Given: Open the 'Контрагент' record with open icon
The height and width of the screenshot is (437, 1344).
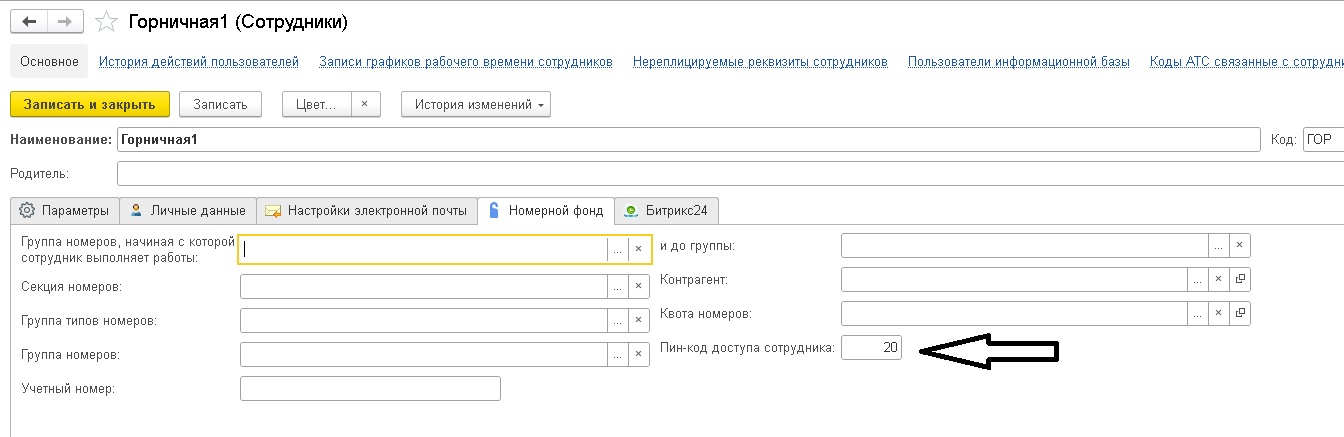Looking at the screenshot, I should click(x=1240, y=279).
